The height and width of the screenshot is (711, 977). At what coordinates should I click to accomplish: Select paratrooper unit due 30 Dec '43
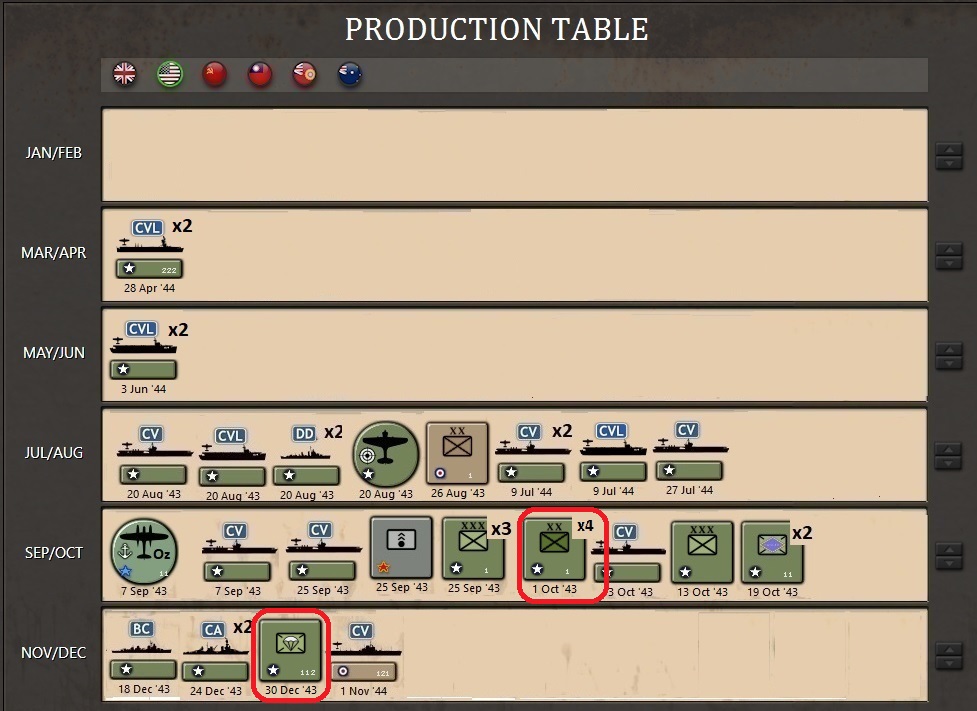click(x=291, y=651)
